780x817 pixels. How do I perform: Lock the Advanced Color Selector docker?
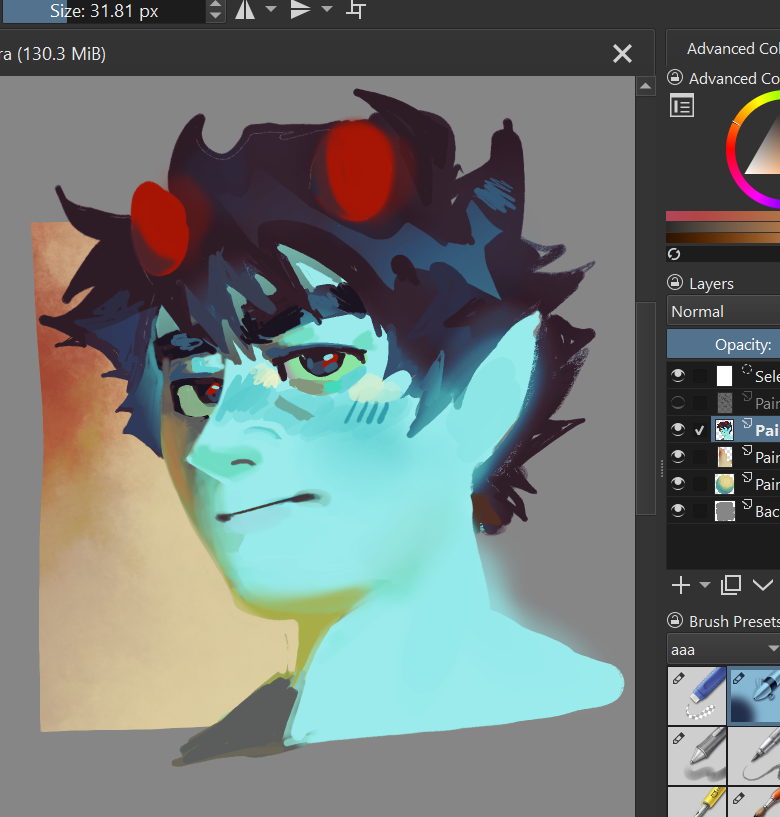(675, 78)
